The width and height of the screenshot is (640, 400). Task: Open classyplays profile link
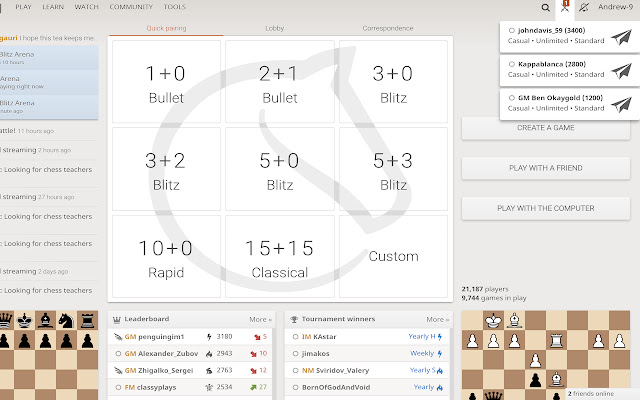pyautogui.click(x=150, y=387)
